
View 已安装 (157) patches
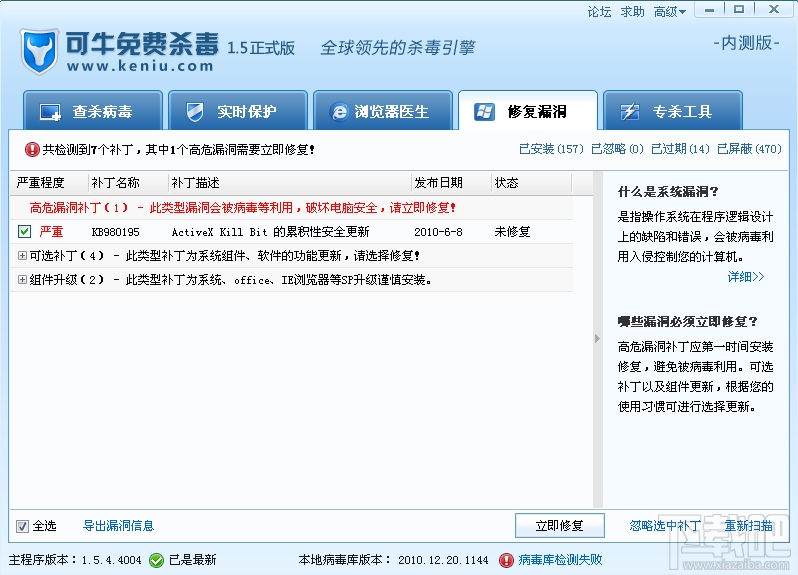tap(551, 149)
